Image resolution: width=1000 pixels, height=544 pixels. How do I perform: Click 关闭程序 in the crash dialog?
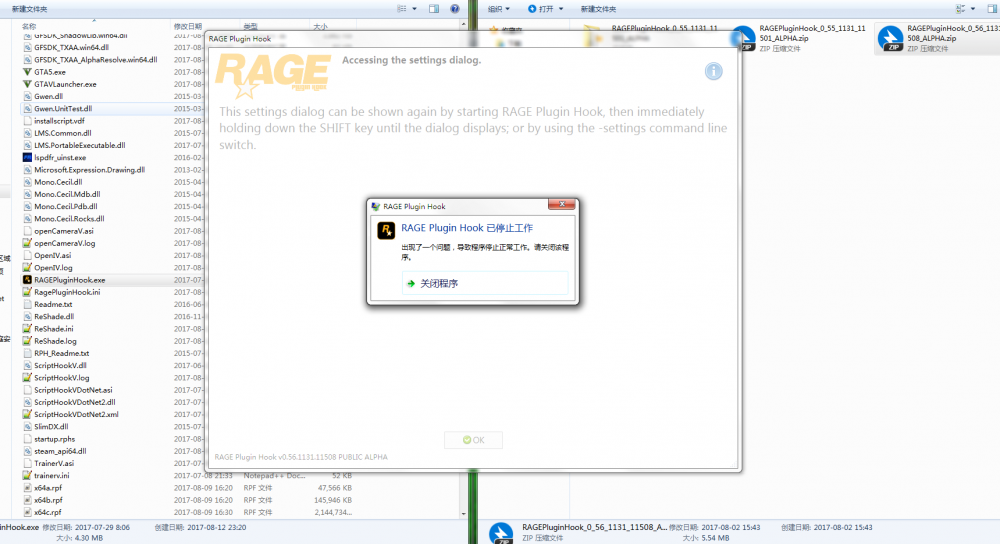click(x=484, y=283)
